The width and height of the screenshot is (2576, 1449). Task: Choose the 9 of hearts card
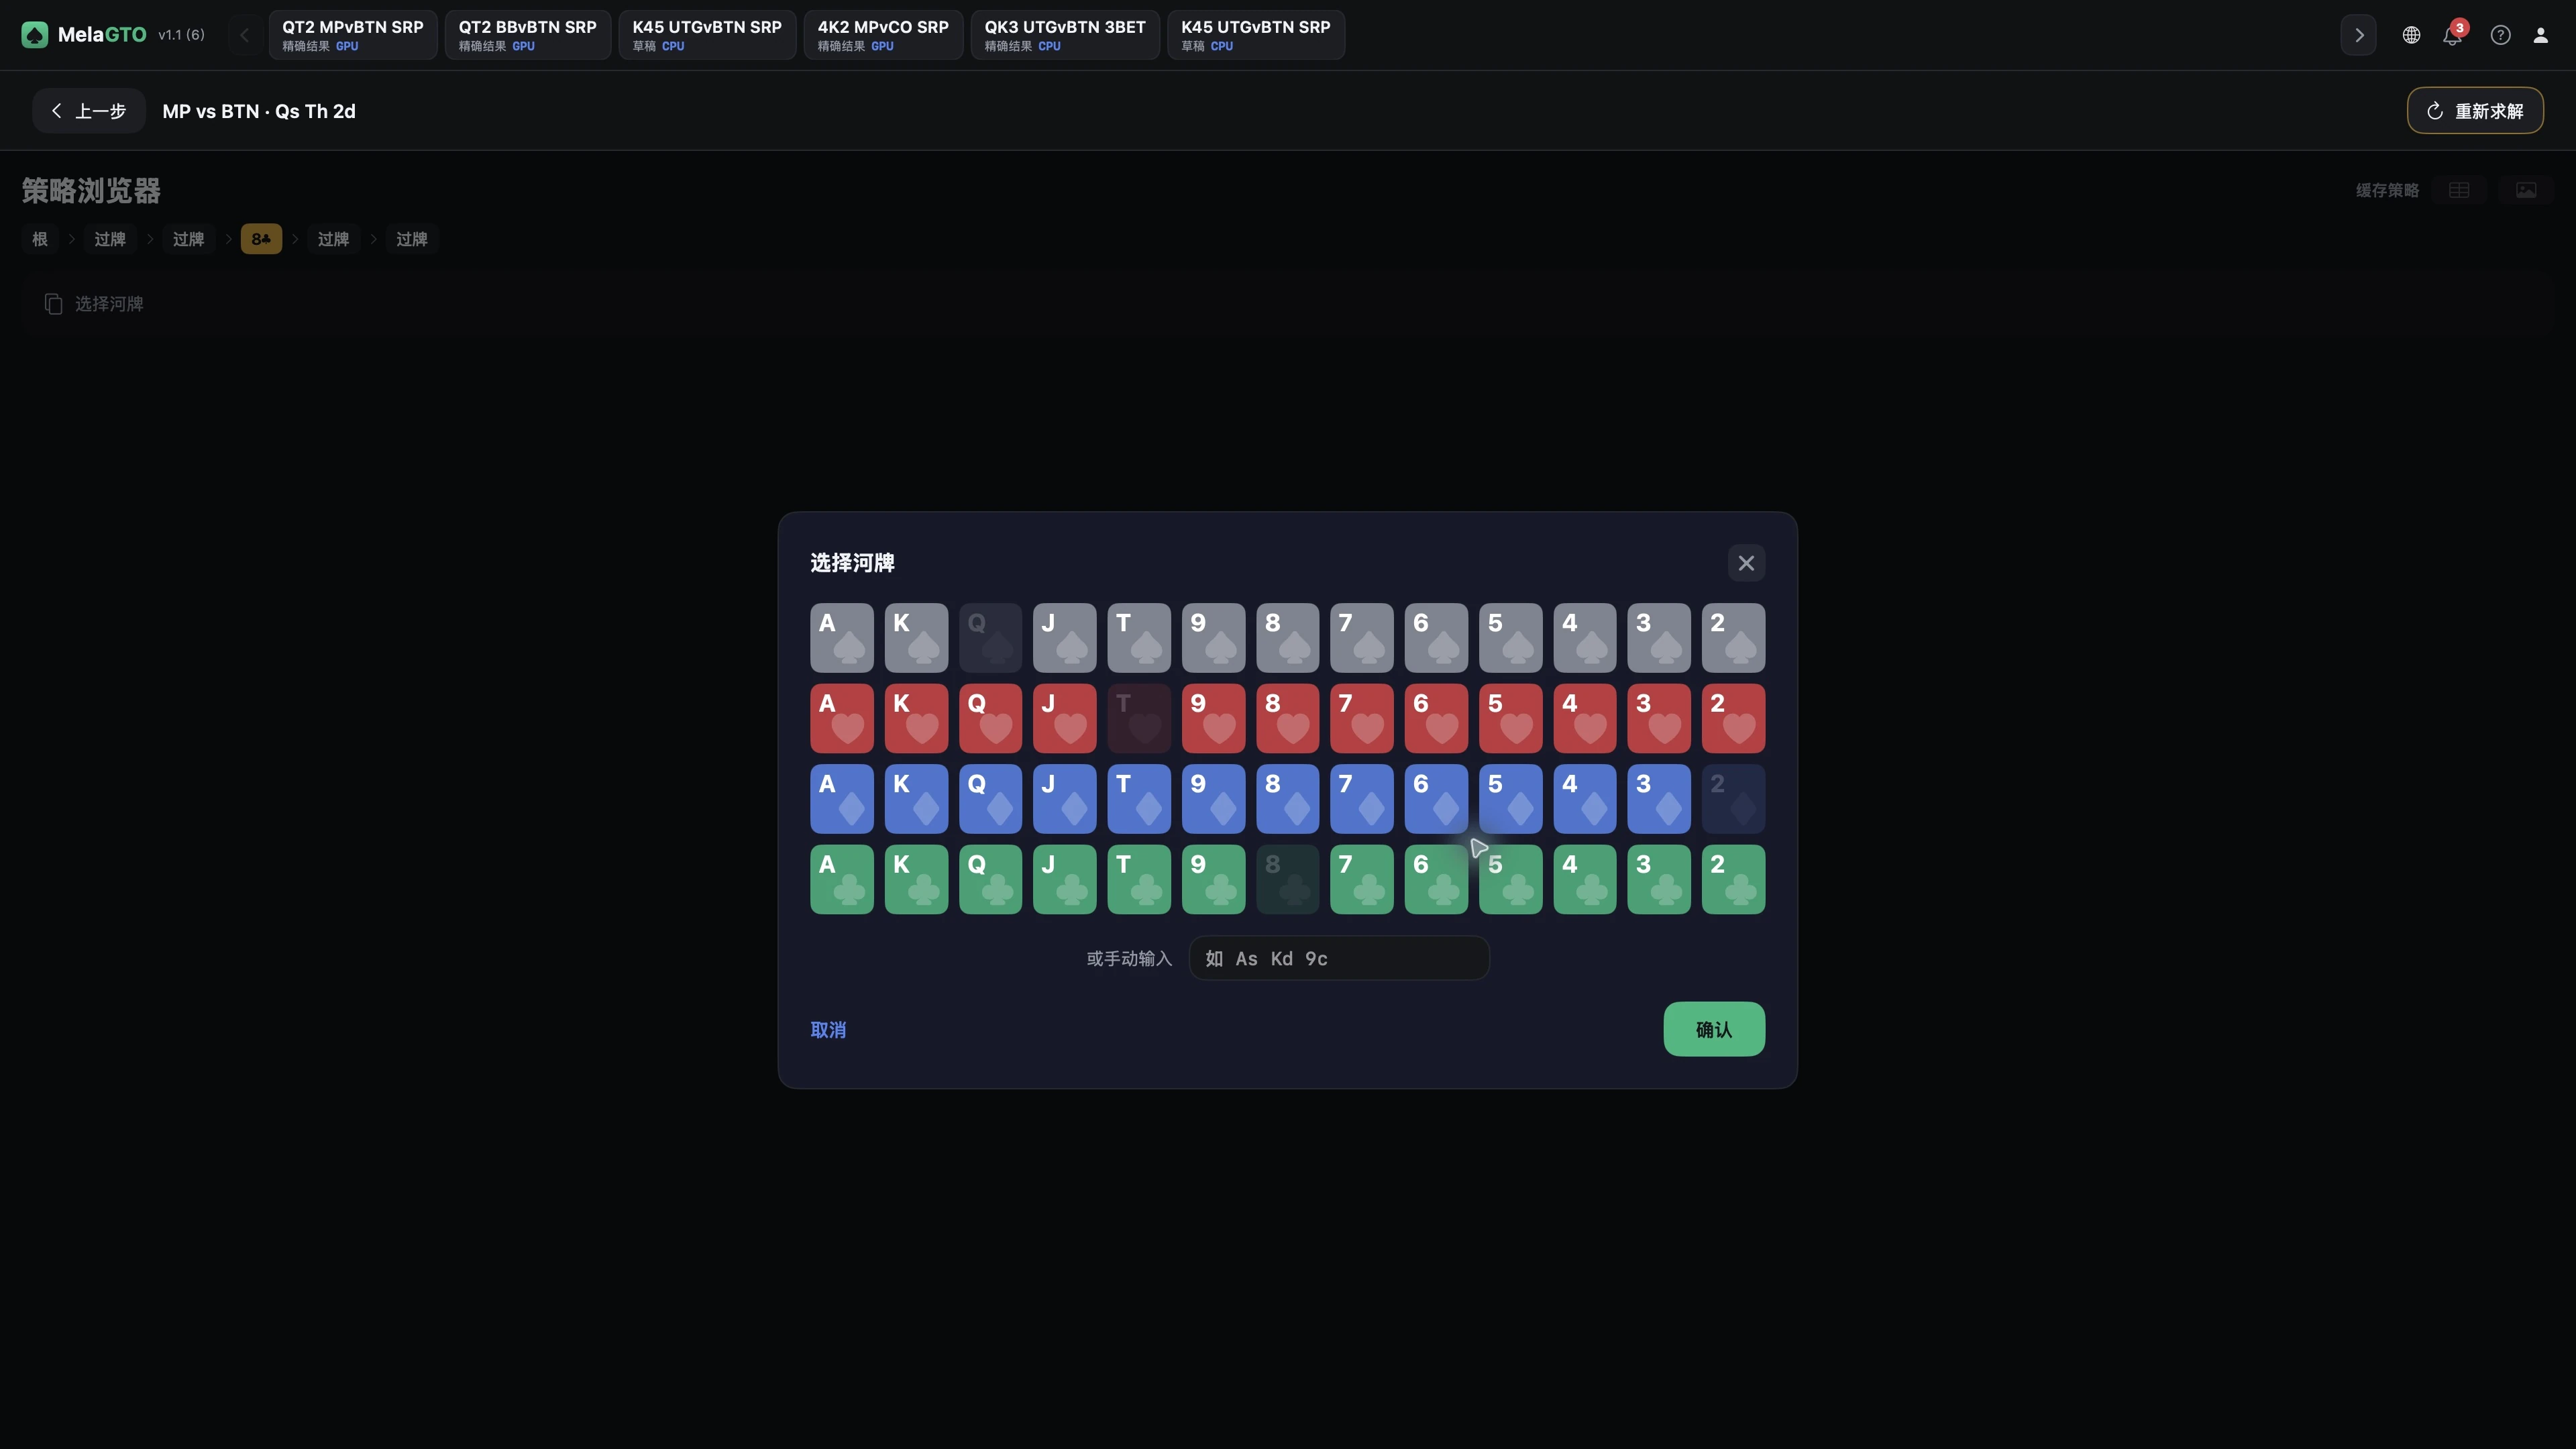1213,718
